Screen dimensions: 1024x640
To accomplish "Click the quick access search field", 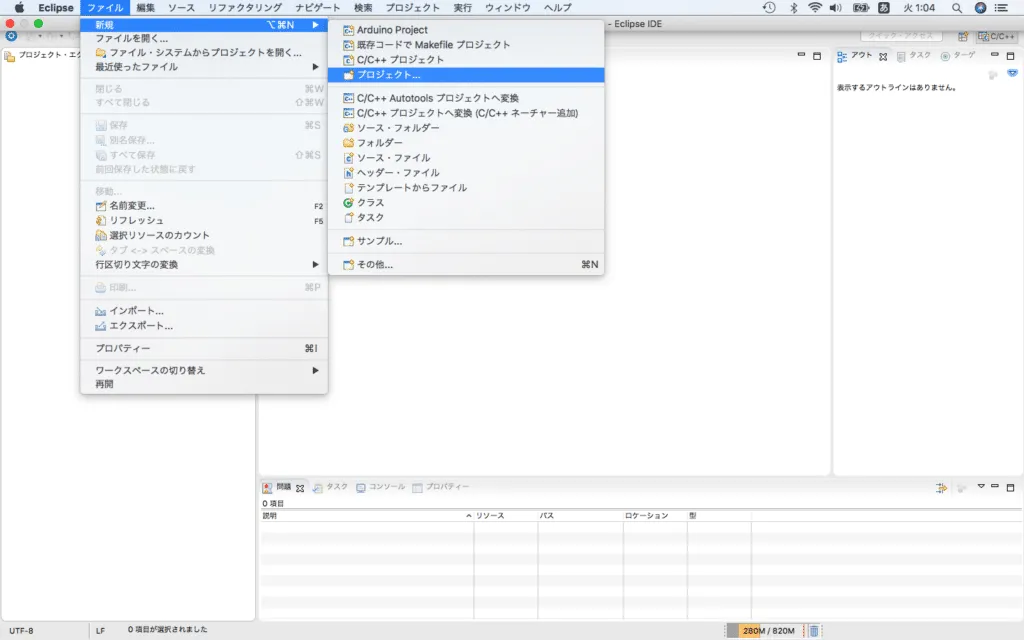I will [901, 37].
